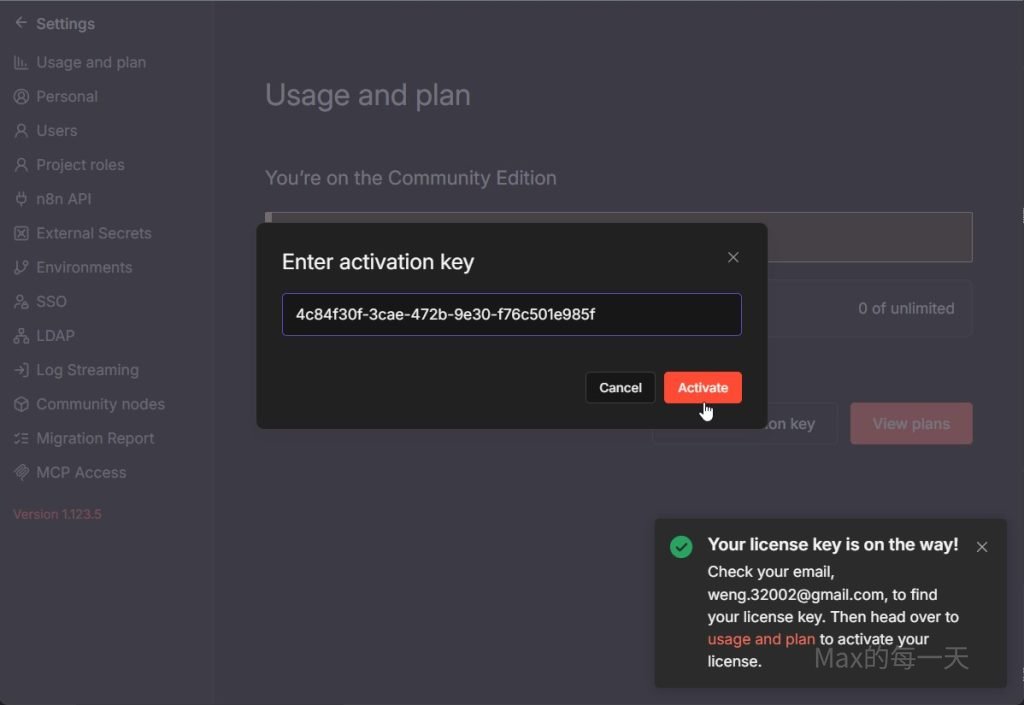Follow the usage and plan link in notification

pos(761,639)
